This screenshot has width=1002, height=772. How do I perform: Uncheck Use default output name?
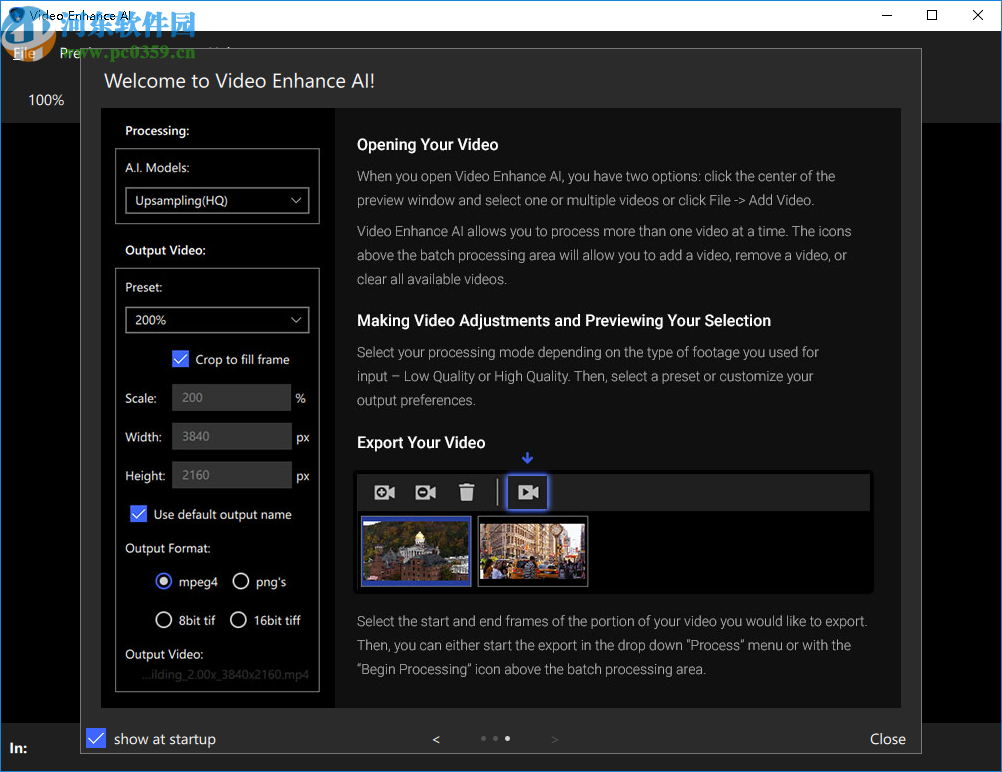(x=138, y=514)
